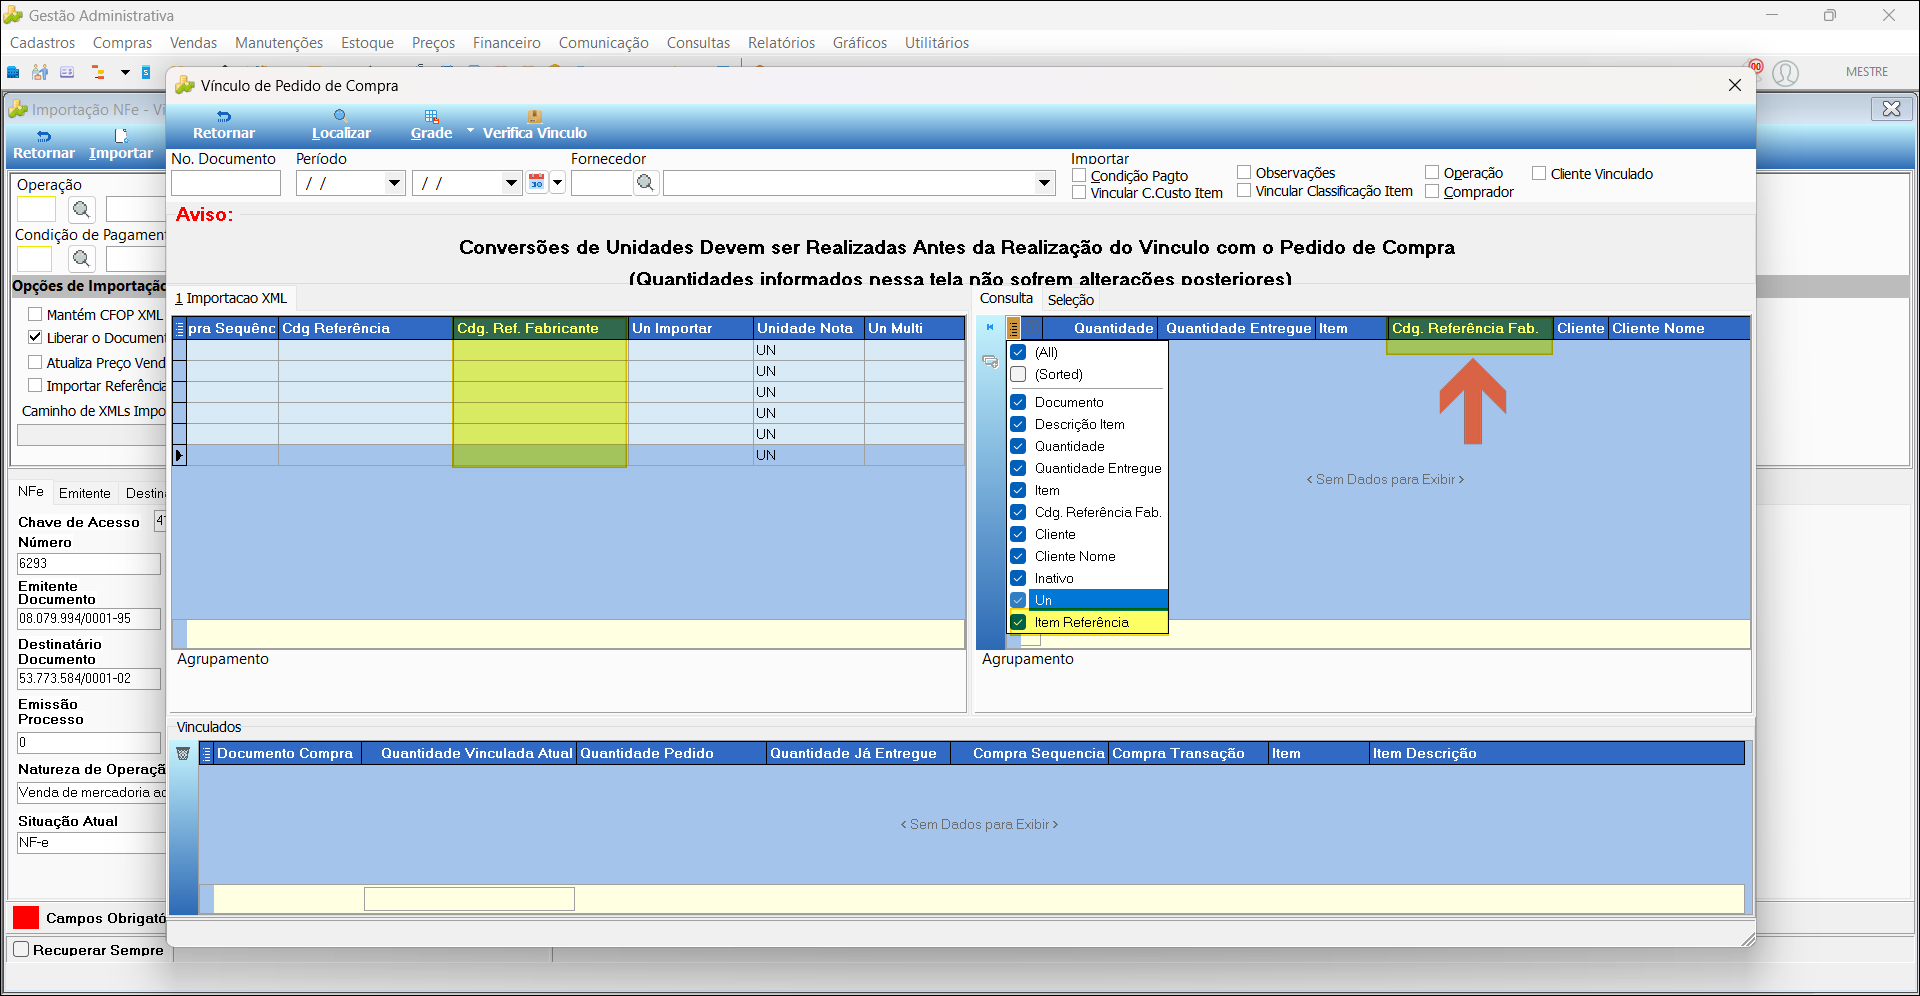1920x996 pixels.
Task: Click the column chooser icon in Vinculados grid
Action: point(207,754)
